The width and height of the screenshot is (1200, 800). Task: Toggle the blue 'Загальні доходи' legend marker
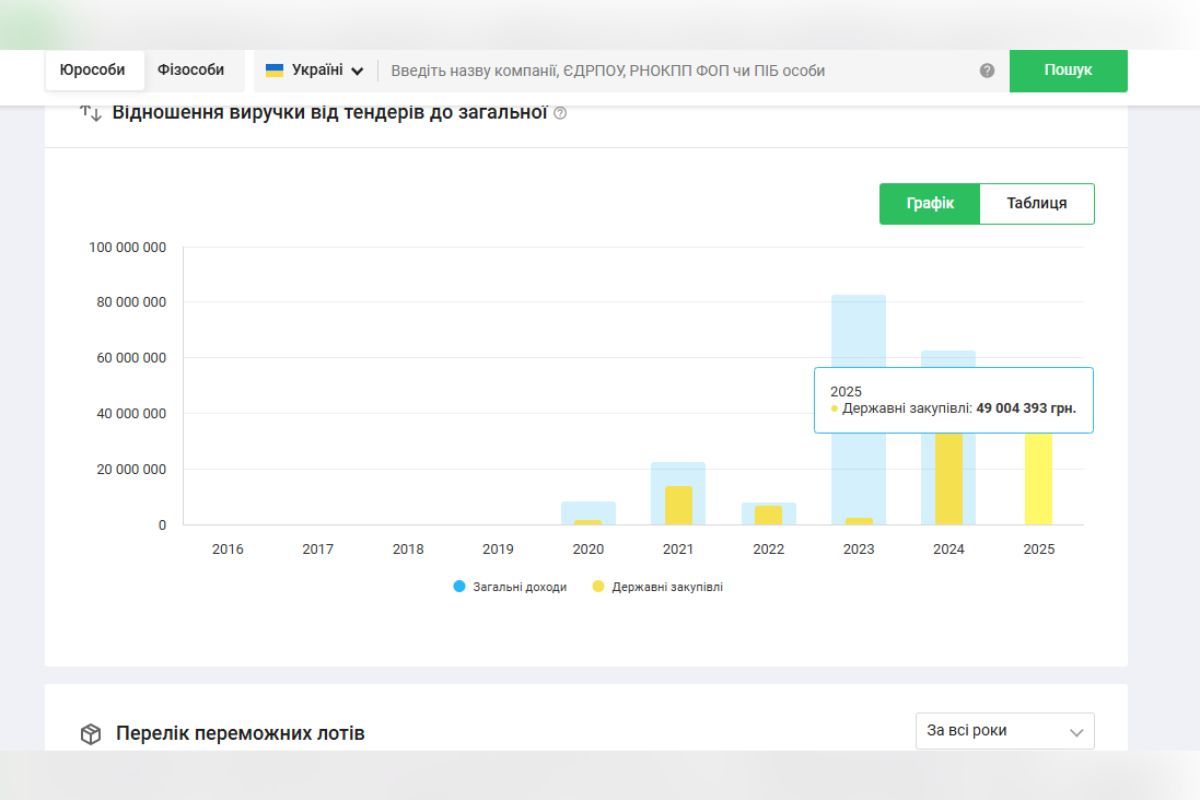[x=459, y=587]
